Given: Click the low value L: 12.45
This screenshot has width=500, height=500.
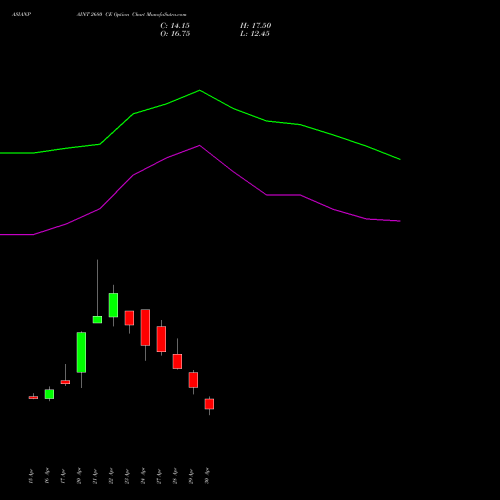Looking at the screenshot, I should [255, 34].
